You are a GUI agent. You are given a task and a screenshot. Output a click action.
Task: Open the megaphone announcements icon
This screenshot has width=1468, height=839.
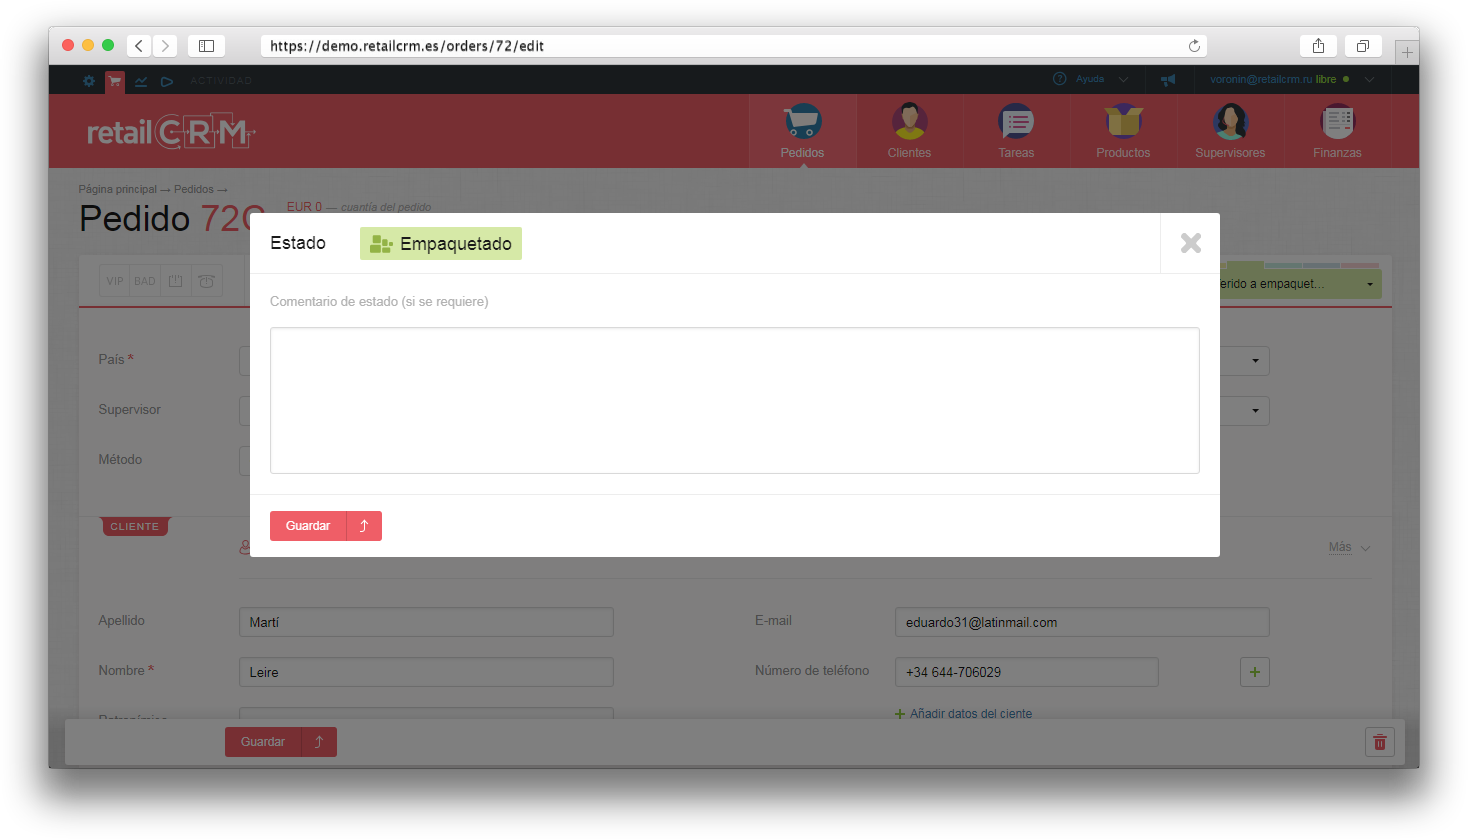pyautogui.click(x=1168, y=79)
